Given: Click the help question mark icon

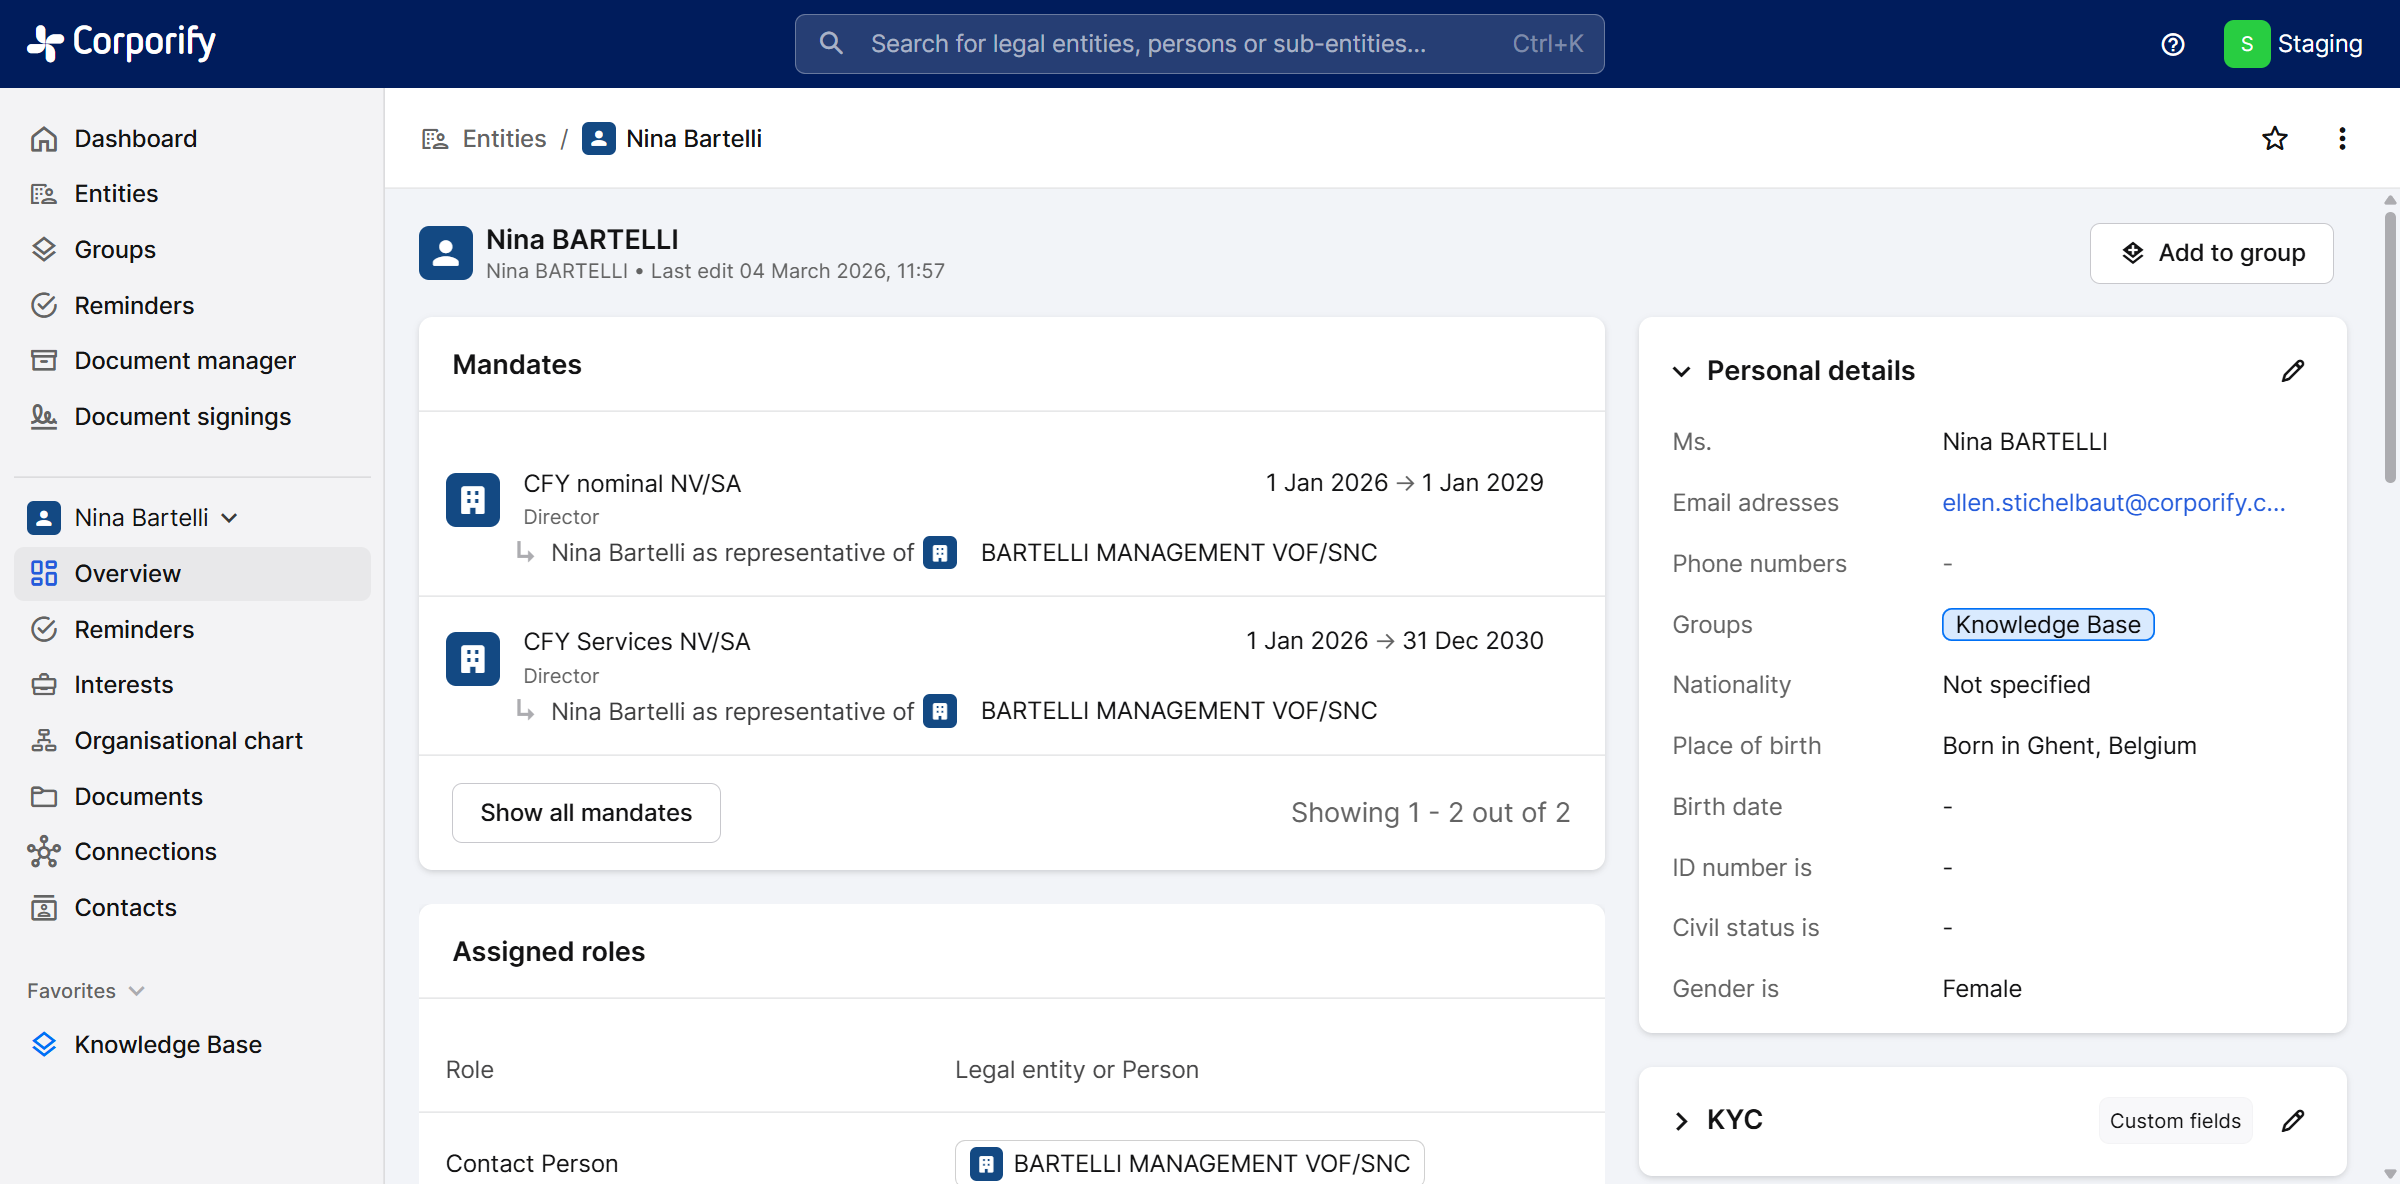Looking at the screenshot, I should coord(2172,44).
